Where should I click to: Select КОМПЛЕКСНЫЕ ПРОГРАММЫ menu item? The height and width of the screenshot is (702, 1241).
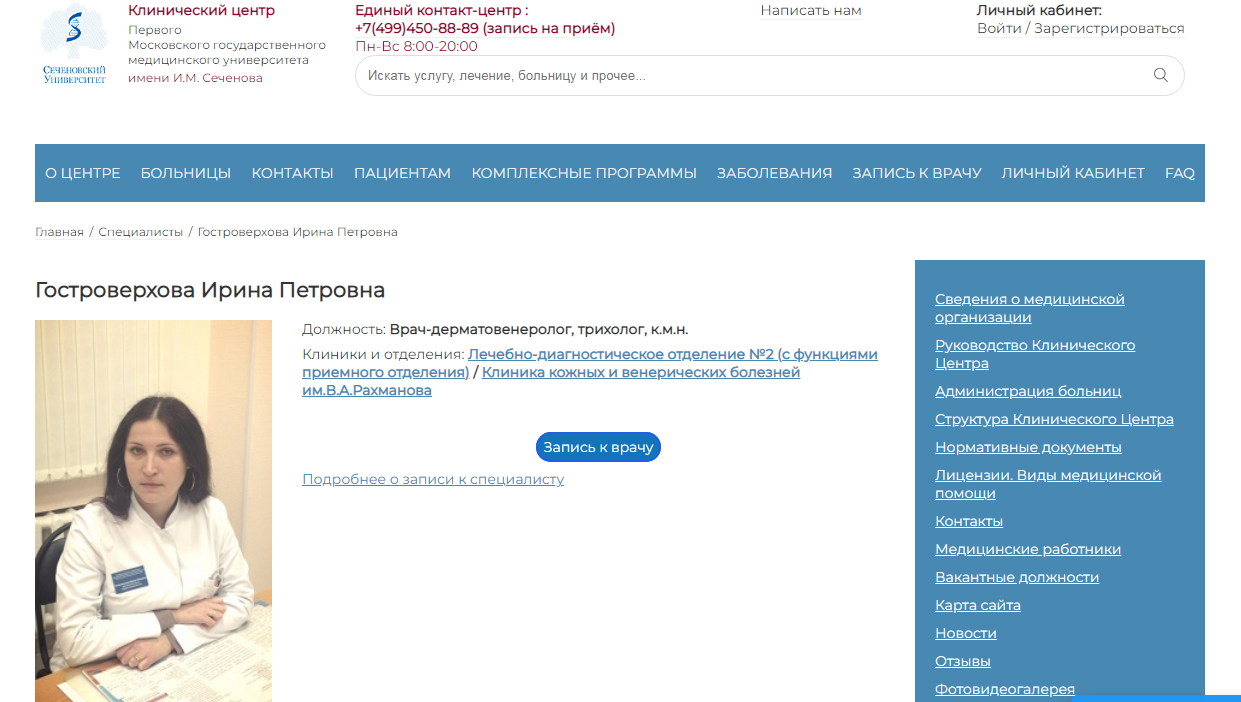tap(584, 173)
